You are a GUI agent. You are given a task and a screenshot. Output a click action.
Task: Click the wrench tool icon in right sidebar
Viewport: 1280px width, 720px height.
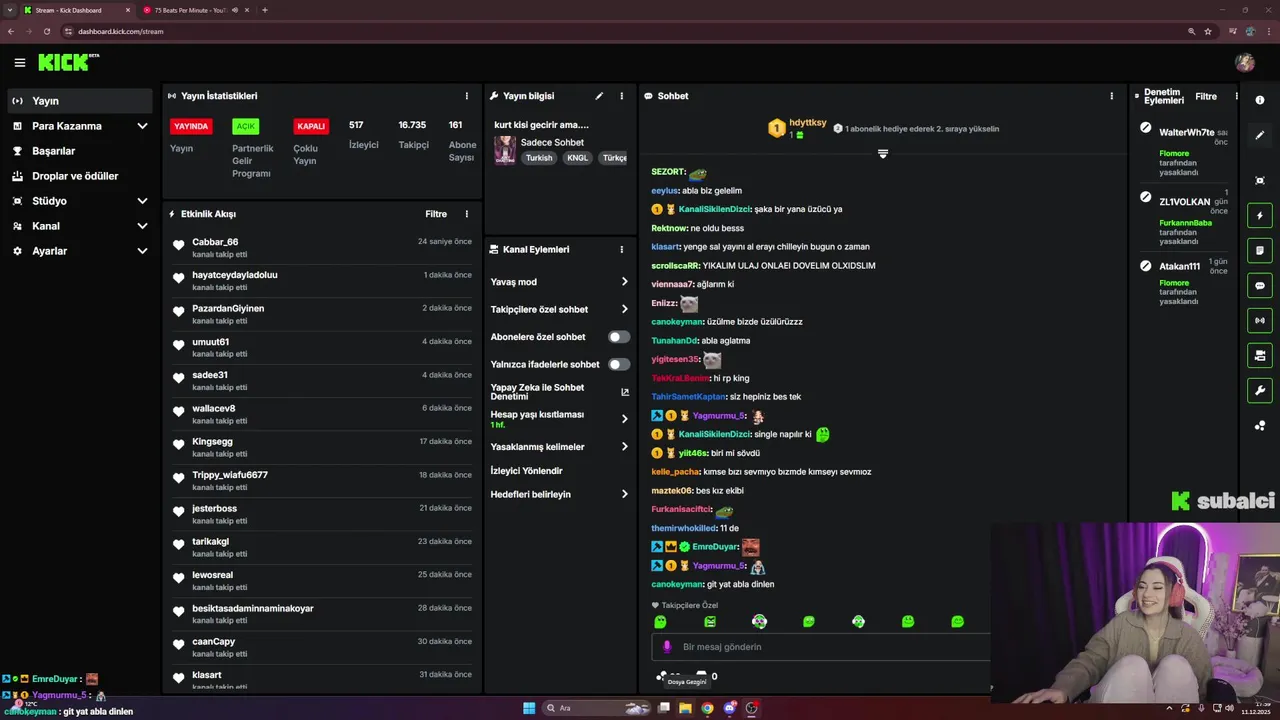click(1260, 390)
